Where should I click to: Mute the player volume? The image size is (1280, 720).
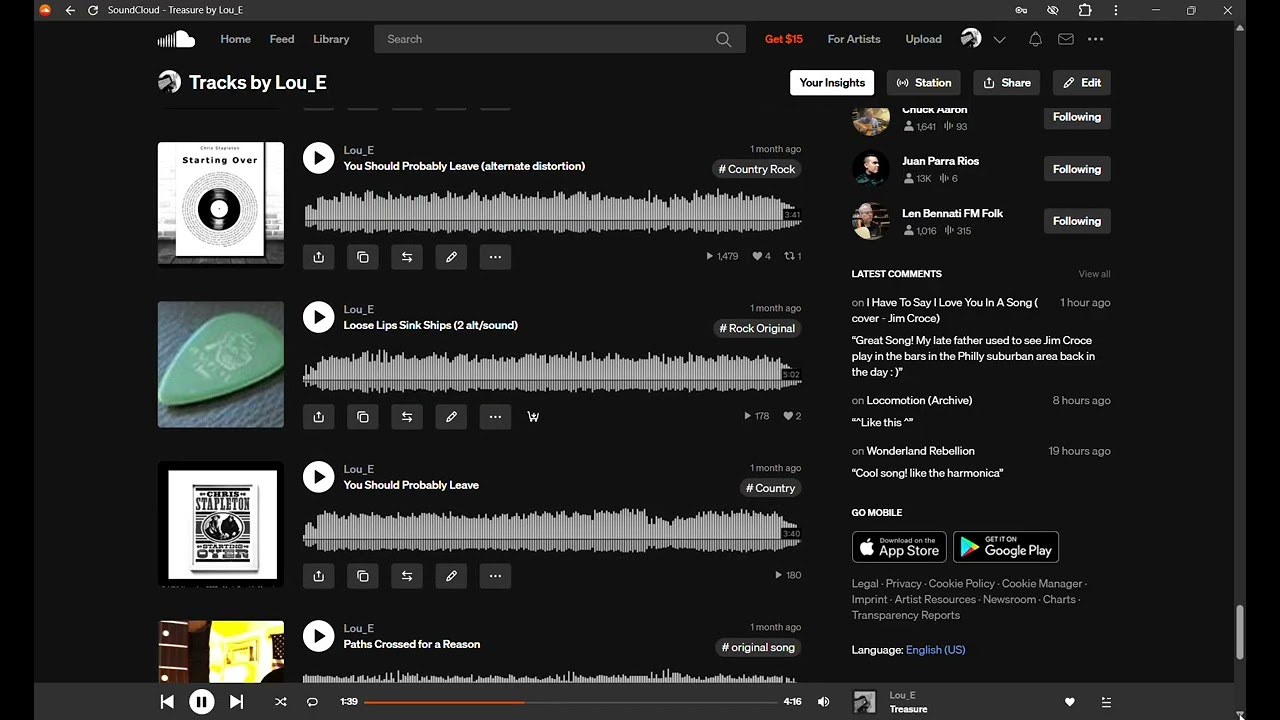[x=823, y=702]
